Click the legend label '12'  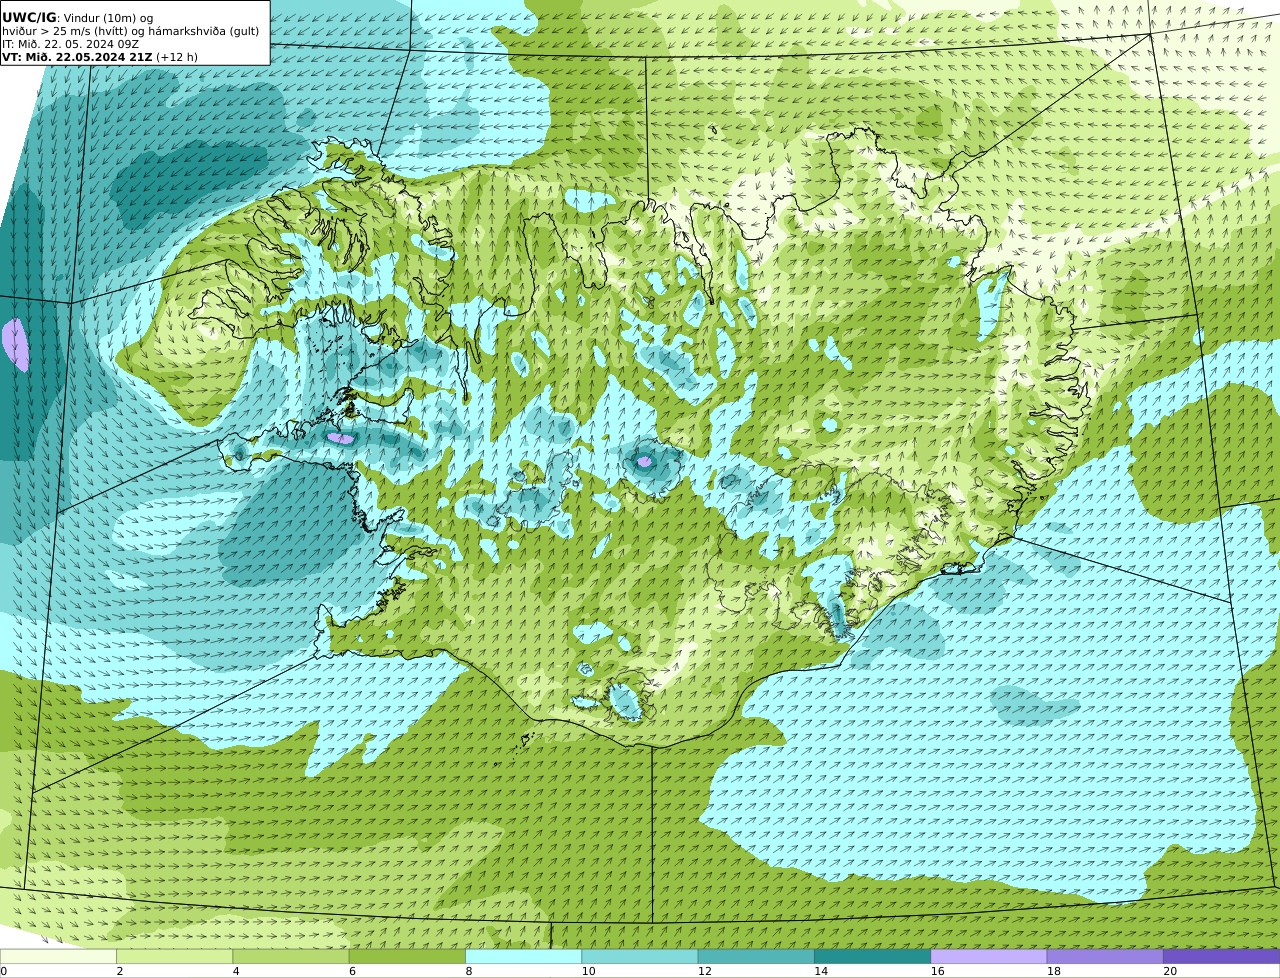pos(705,971)
